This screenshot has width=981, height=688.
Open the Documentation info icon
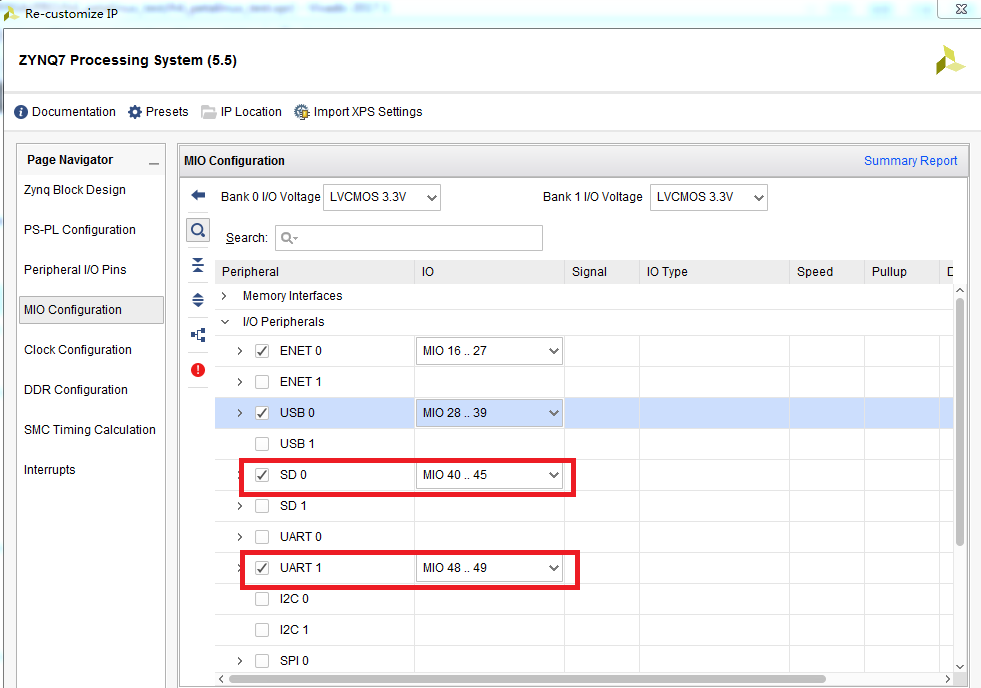point(21,112)
